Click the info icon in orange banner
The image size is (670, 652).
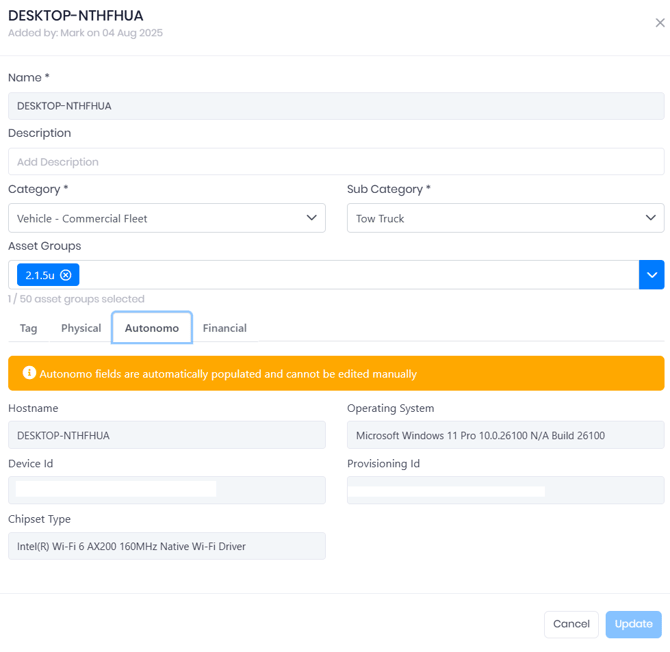click(x=29, y=373)
